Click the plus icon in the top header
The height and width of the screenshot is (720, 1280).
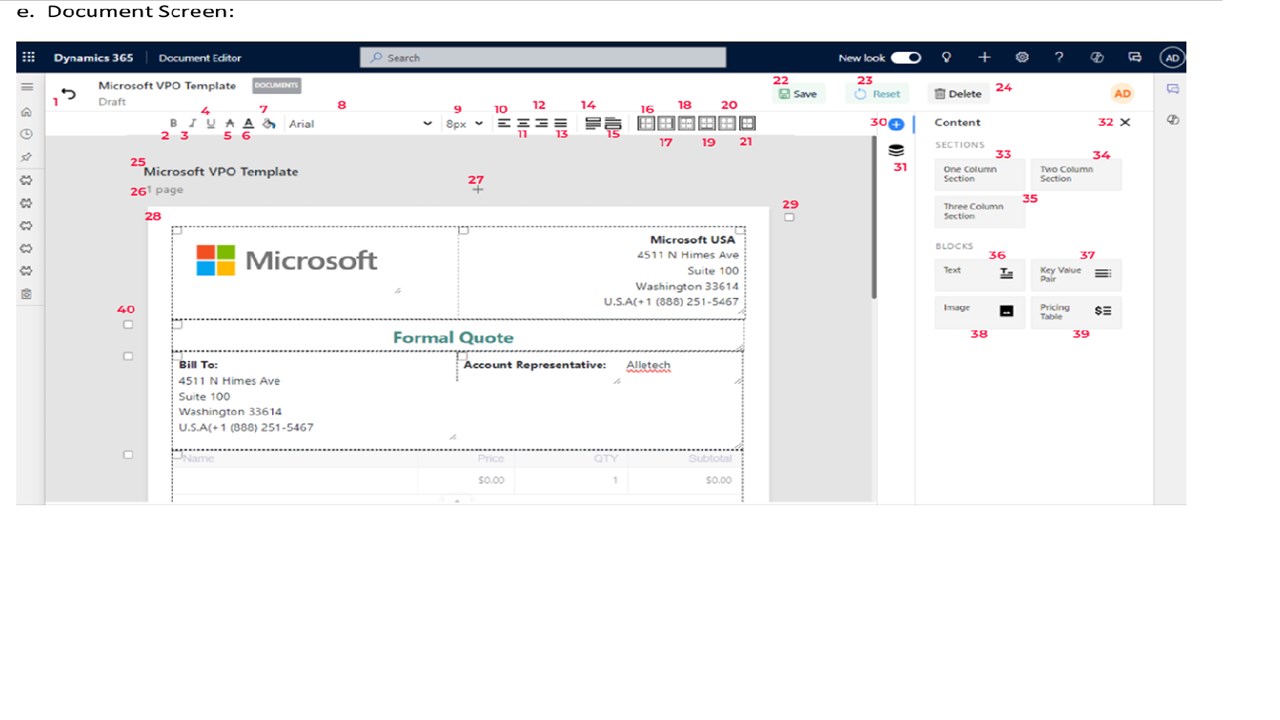[984, 58]
